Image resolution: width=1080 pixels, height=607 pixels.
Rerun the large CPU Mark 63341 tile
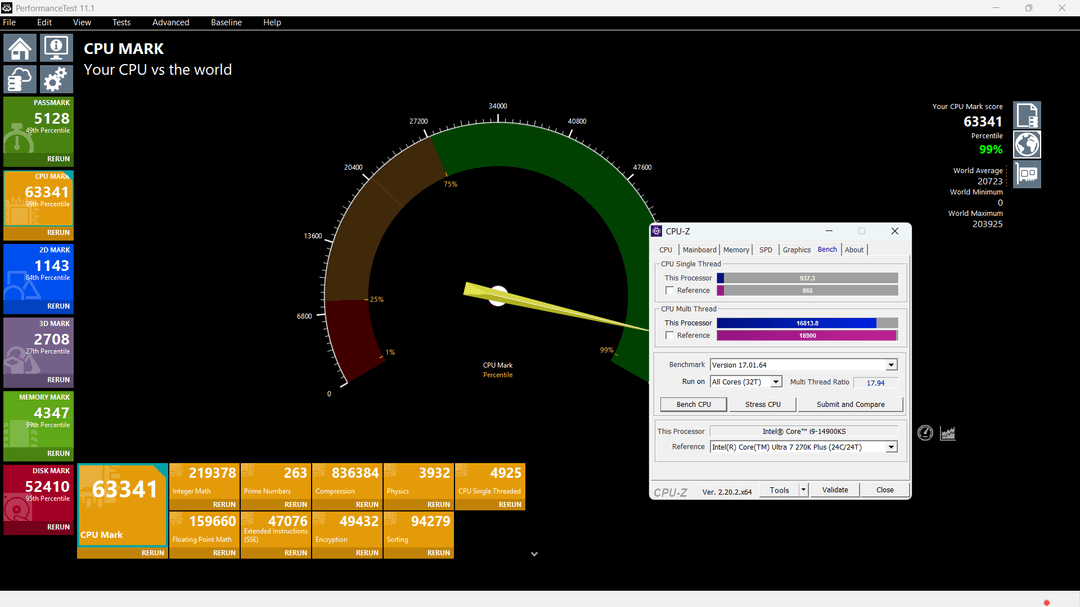(x=153, y=553)
